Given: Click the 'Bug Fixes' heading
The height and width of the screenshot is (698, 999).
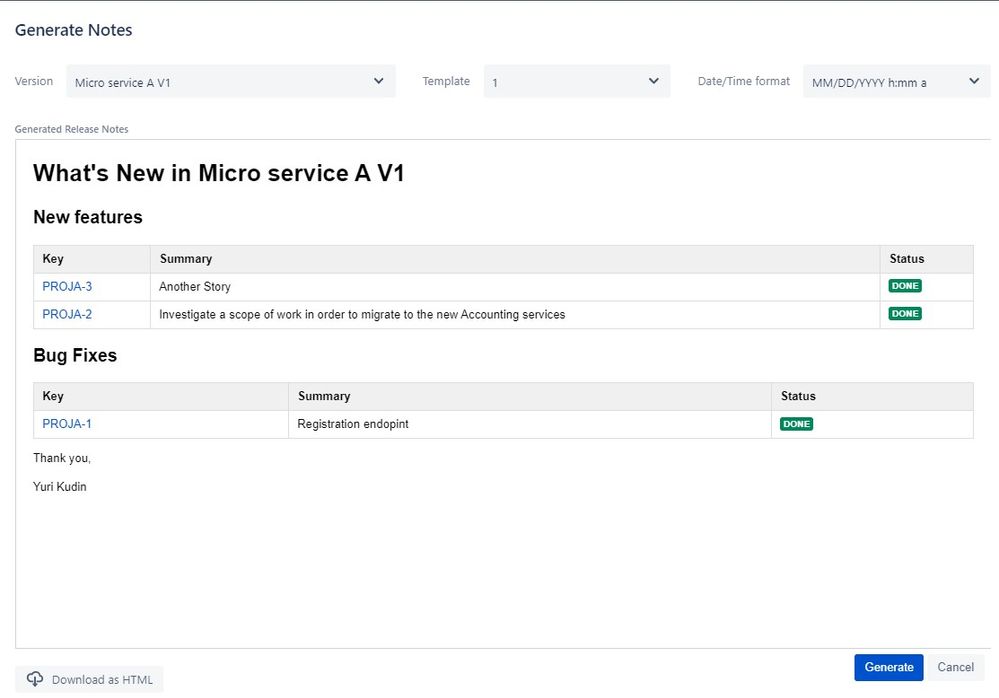Looking at the screenshot, I should 75,355.
